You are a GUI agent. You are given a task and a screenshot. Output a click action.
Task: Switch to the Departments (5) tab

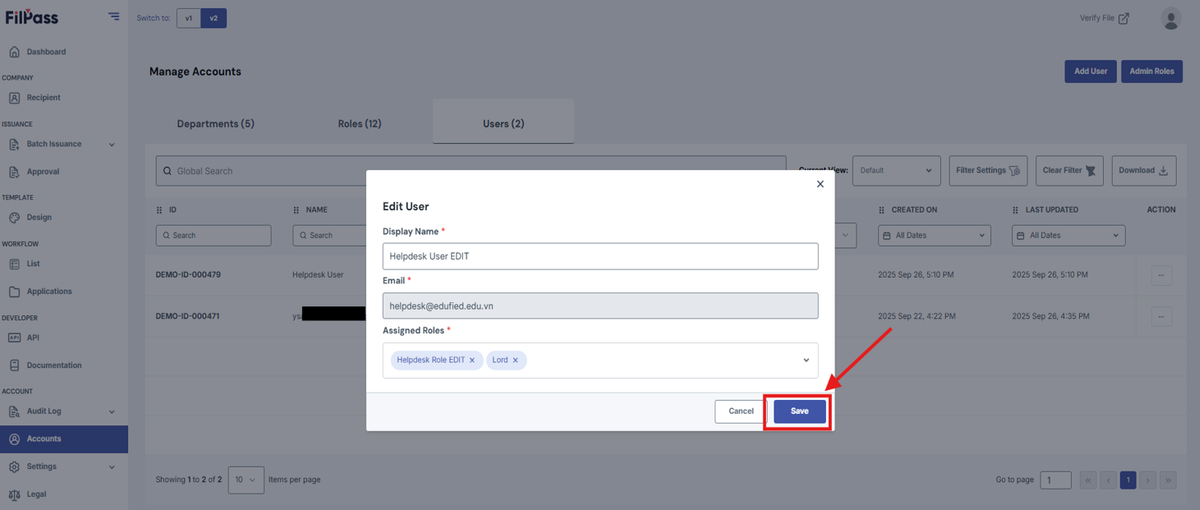point(216,124)
